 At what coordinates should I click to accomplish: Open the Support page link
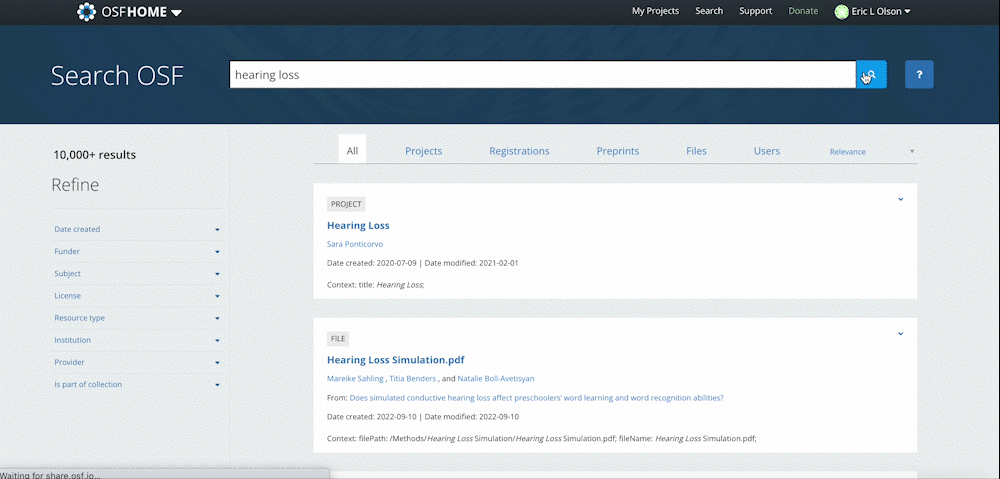coord(756,11)
